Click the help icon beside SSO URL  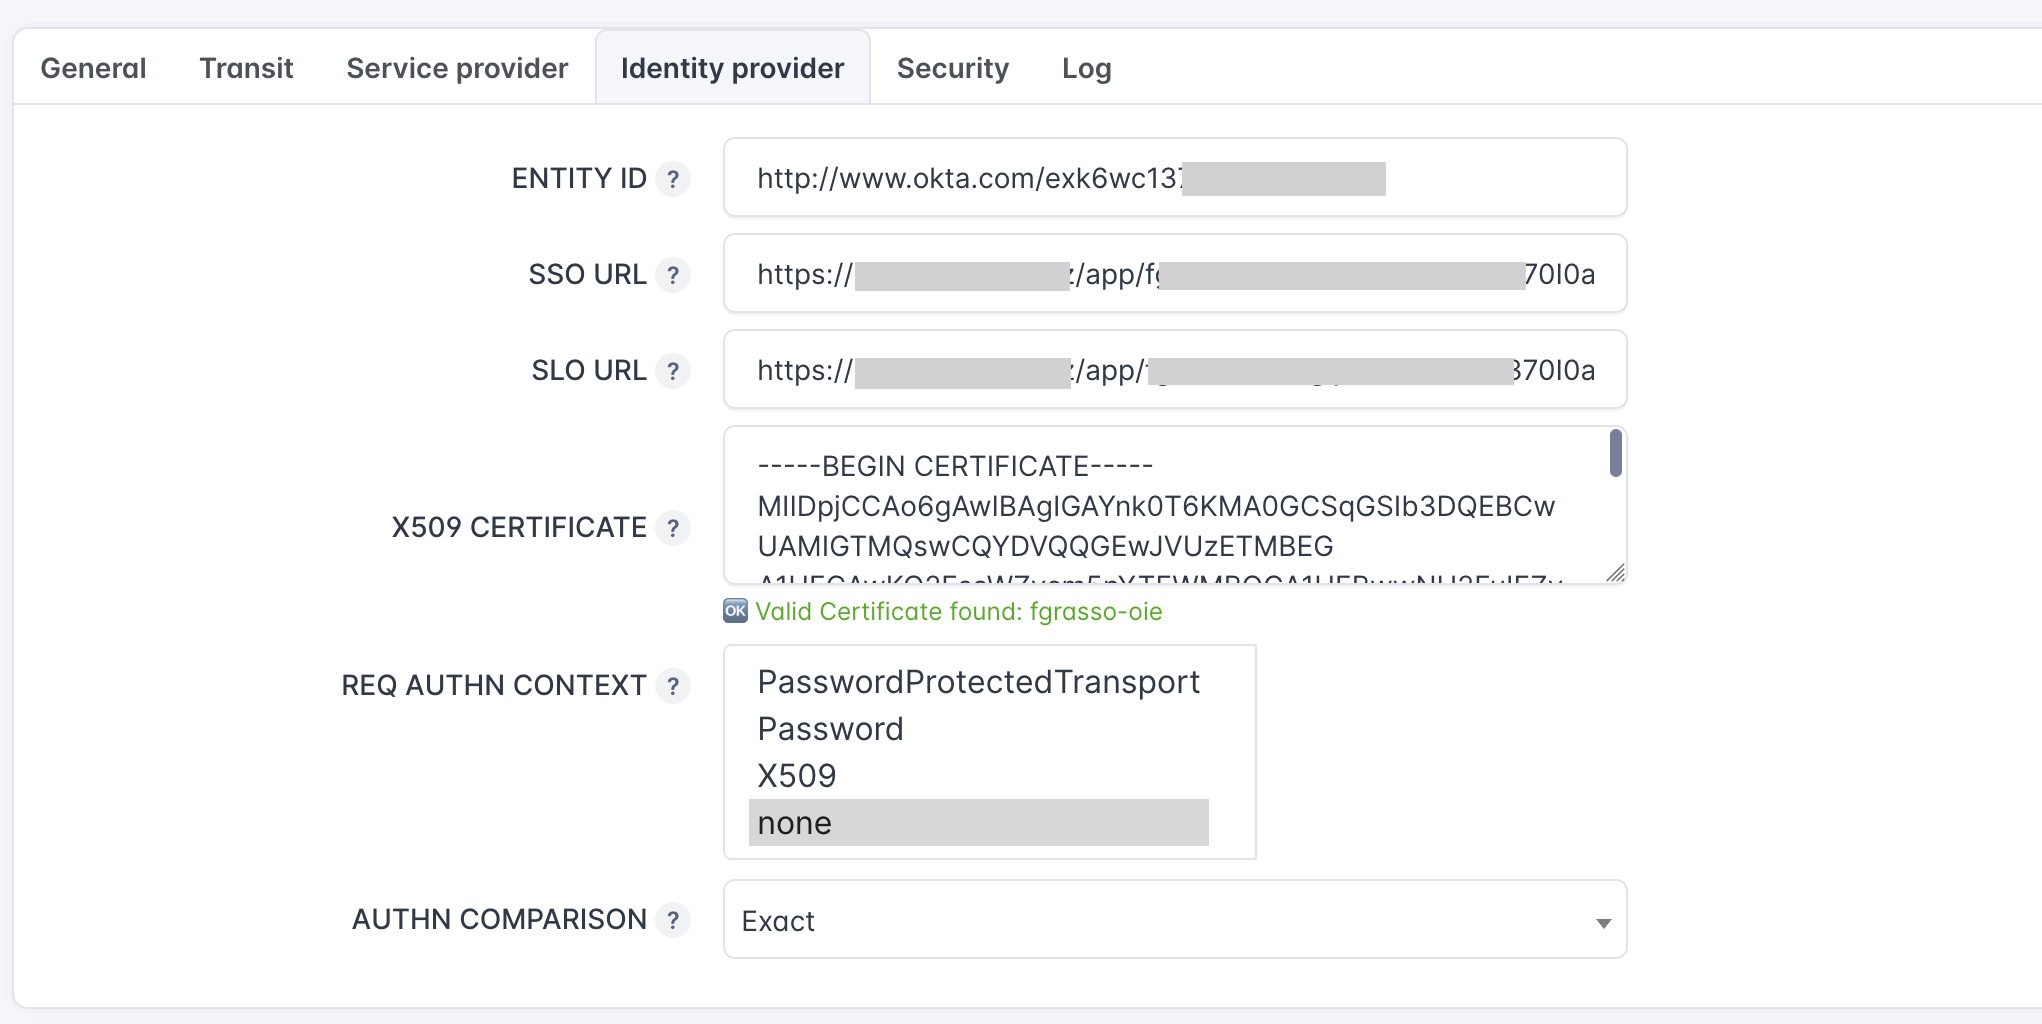pyautogui.click(x=673, y=275)
